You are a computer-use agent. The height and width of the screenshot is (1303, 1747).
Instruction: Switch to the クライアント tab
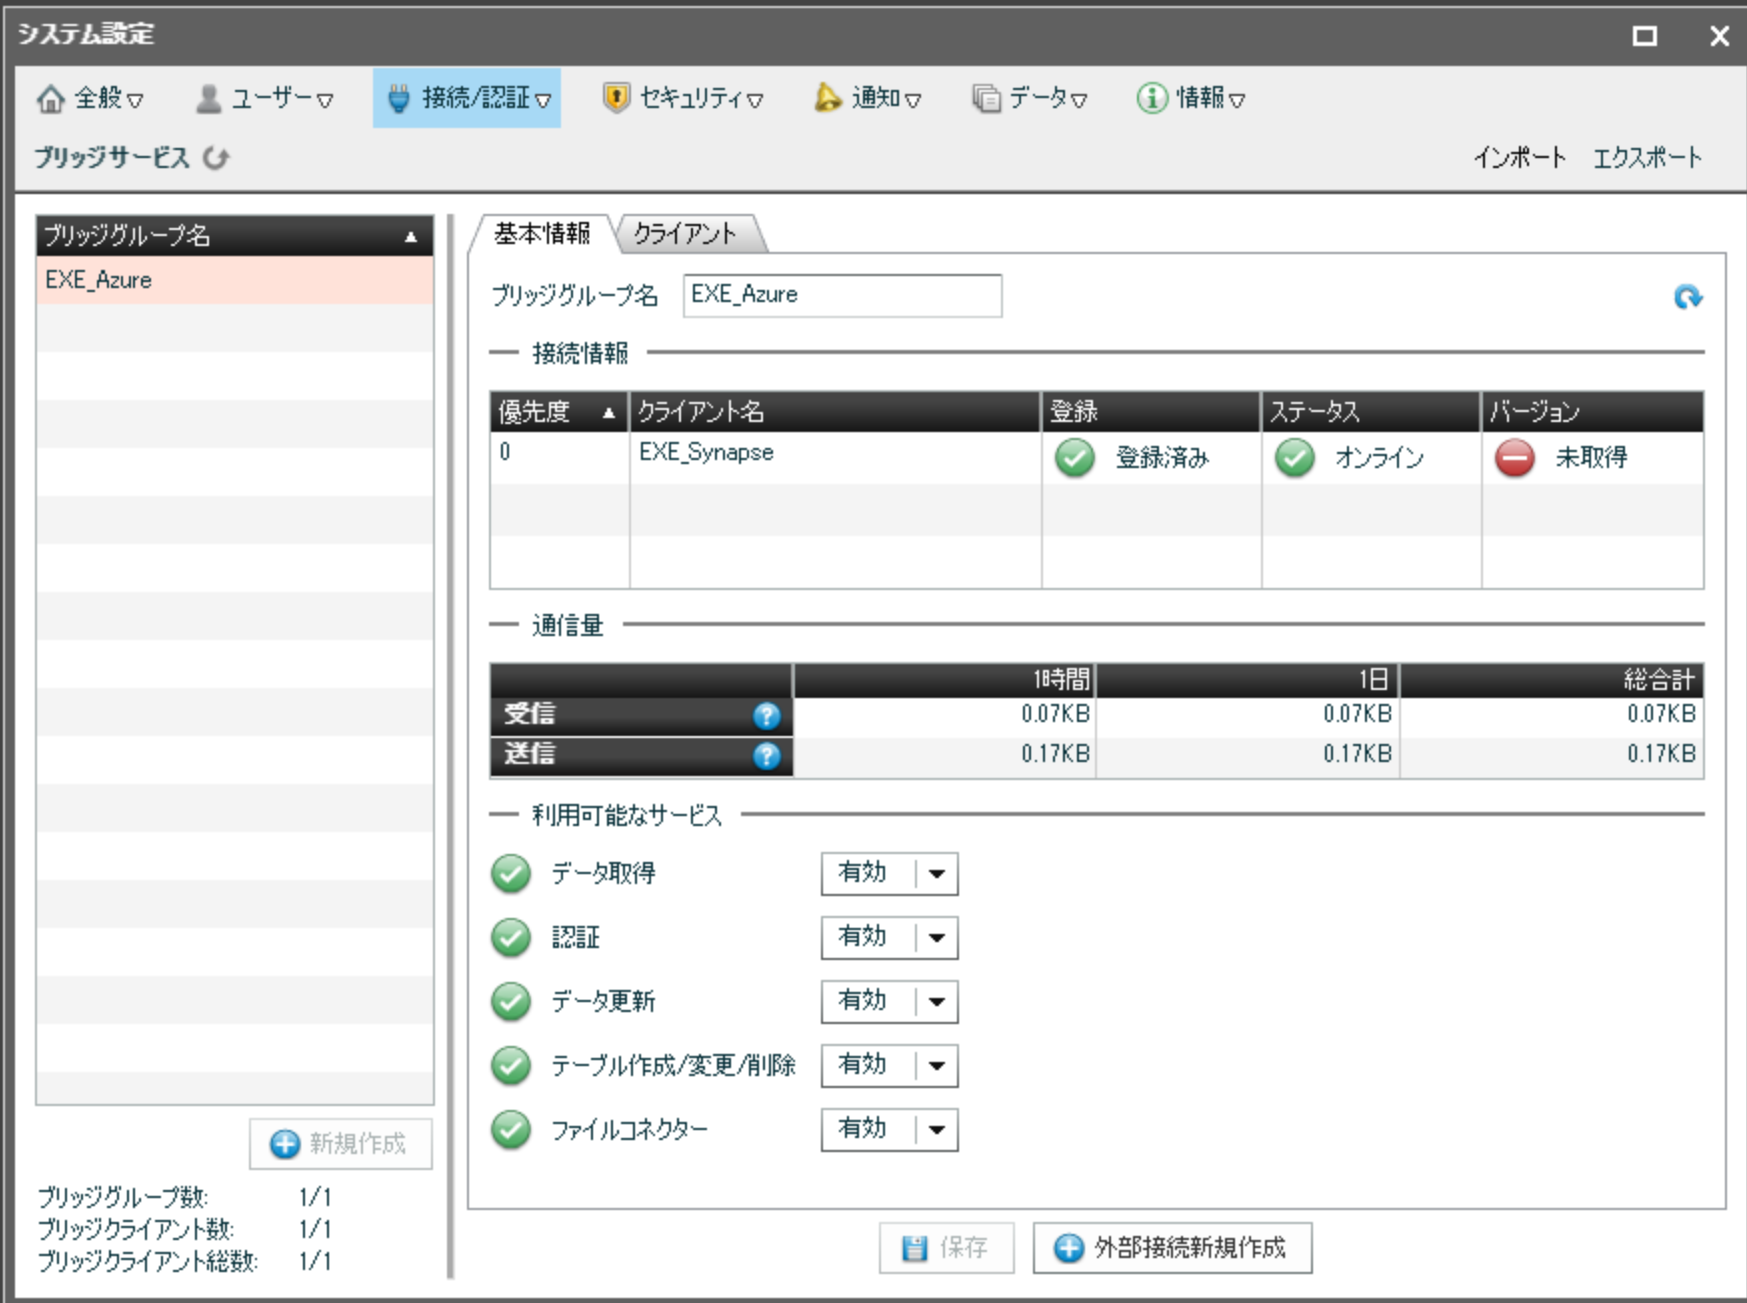(686, 234)
